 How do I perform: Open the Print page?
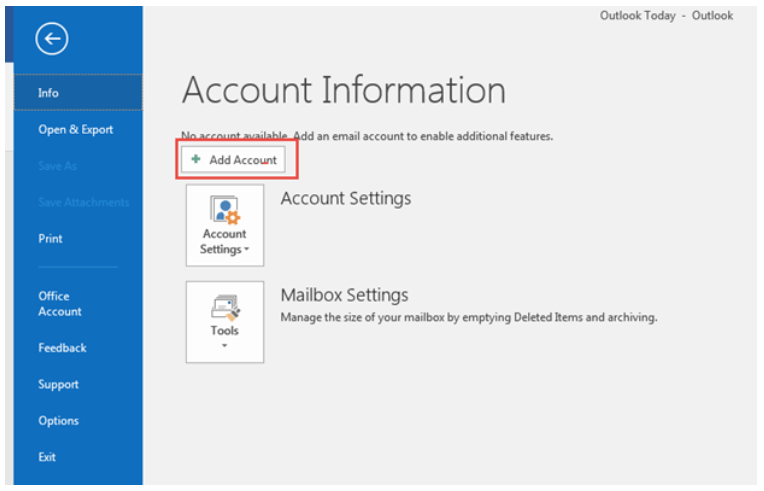(50, 239)
